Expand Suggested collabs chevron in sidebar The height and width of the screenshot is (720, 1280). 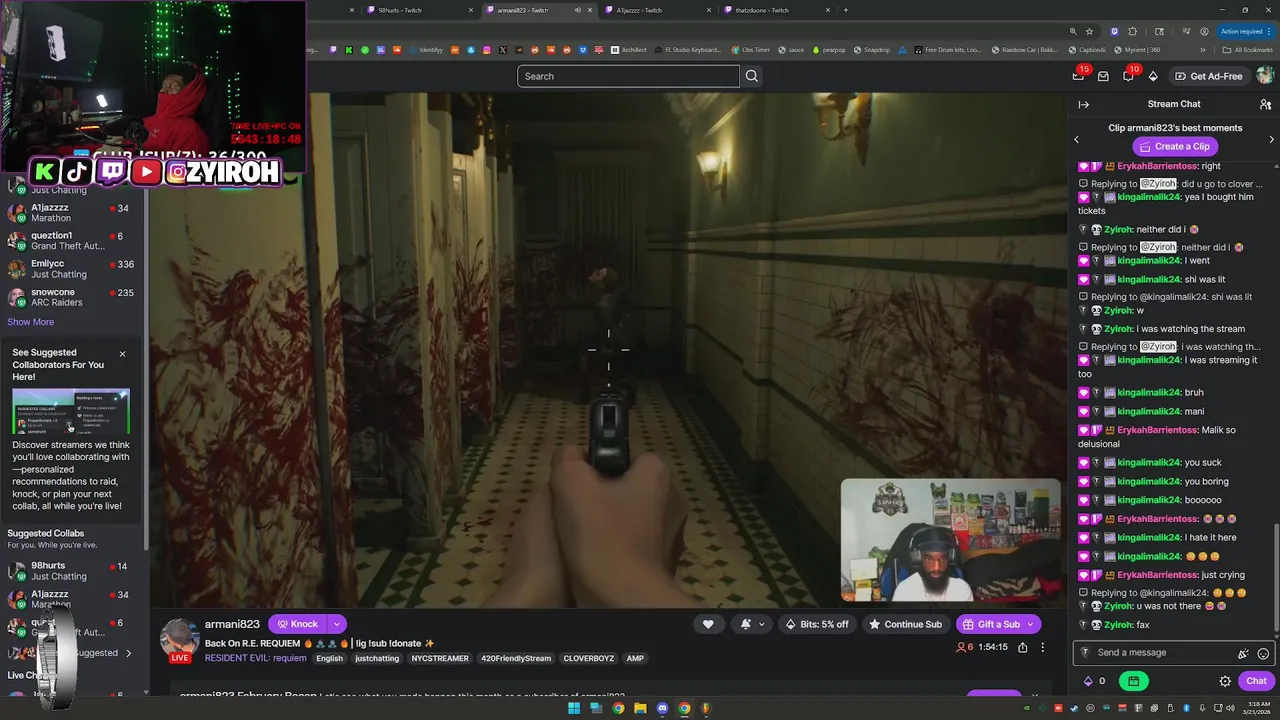point(128,653)
